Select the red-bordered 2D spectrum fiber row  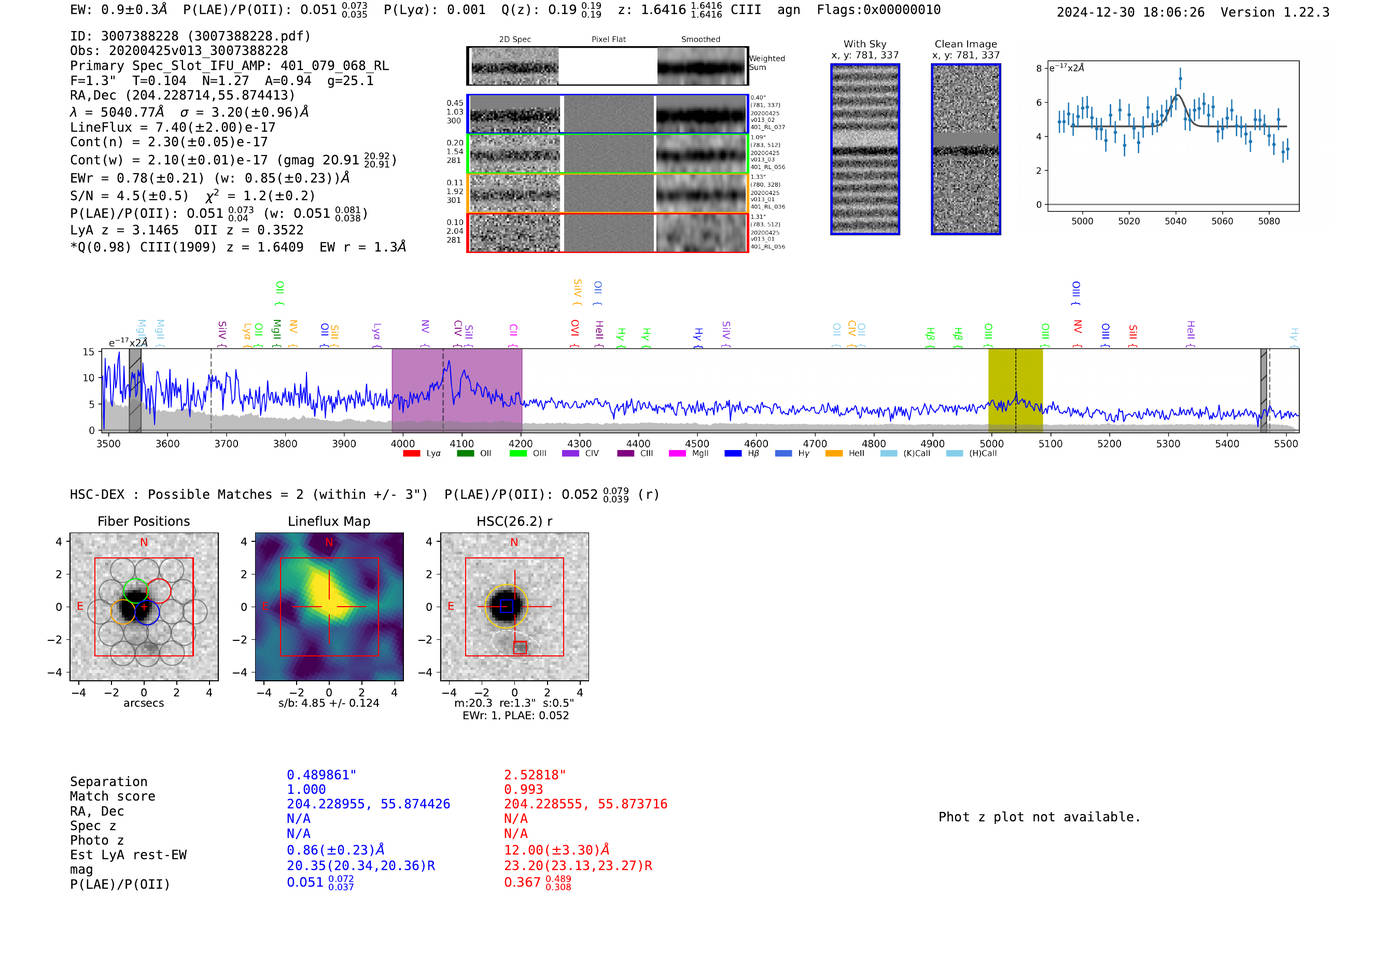pos(608,232)
